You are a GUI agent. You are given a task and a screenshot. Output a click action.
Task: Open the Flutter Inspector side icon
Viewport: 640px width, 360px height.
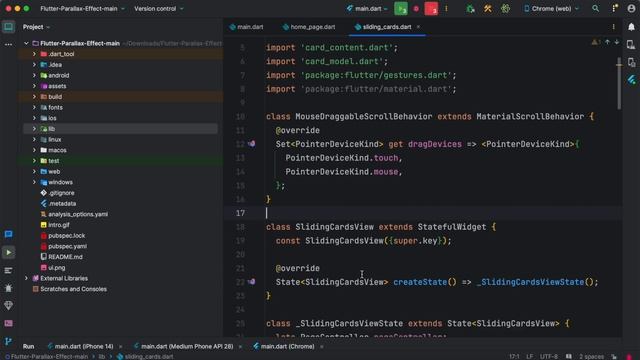tap(631, 80)
